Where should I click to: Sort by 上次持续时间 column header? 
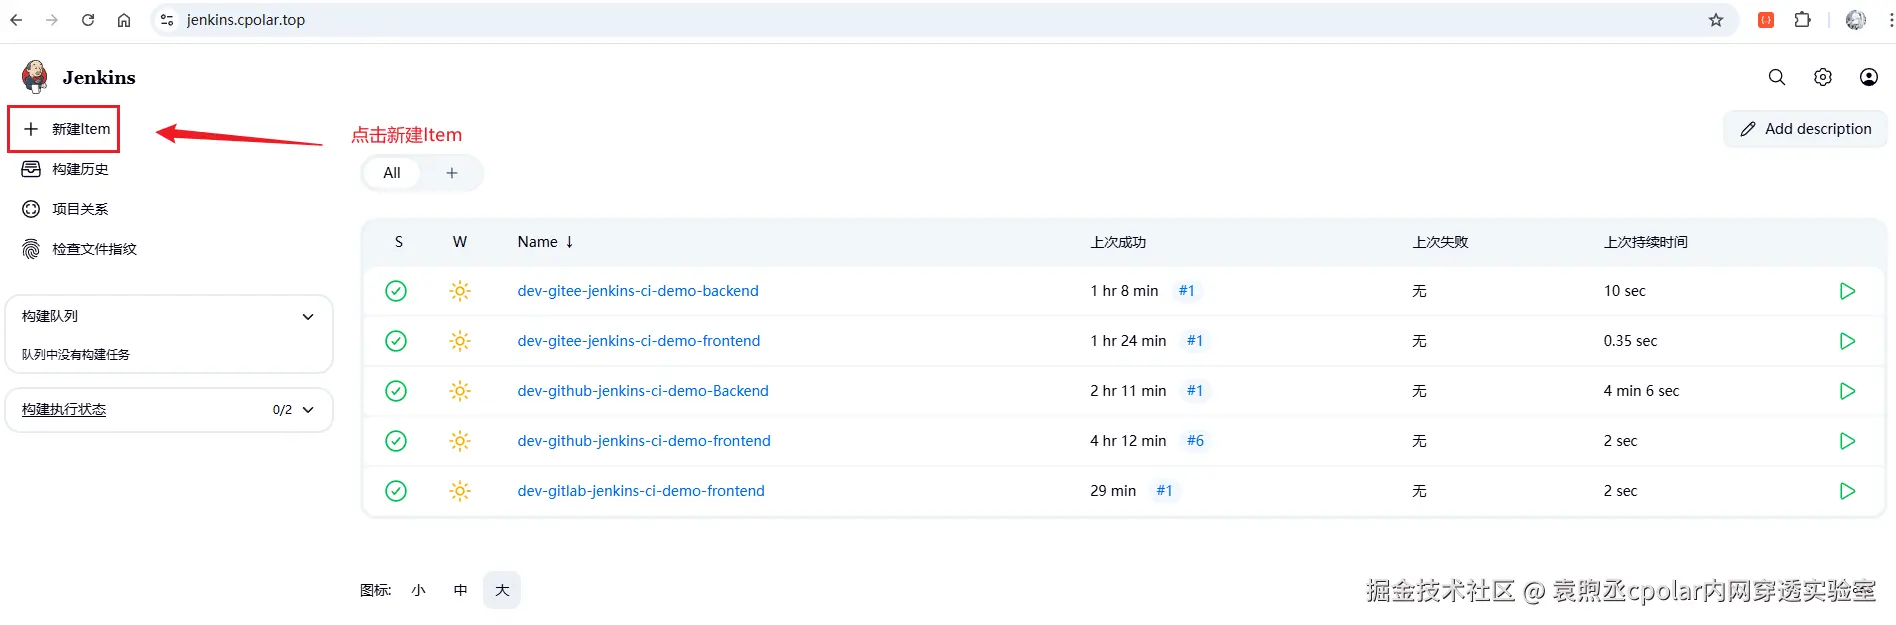[1646, 242]
